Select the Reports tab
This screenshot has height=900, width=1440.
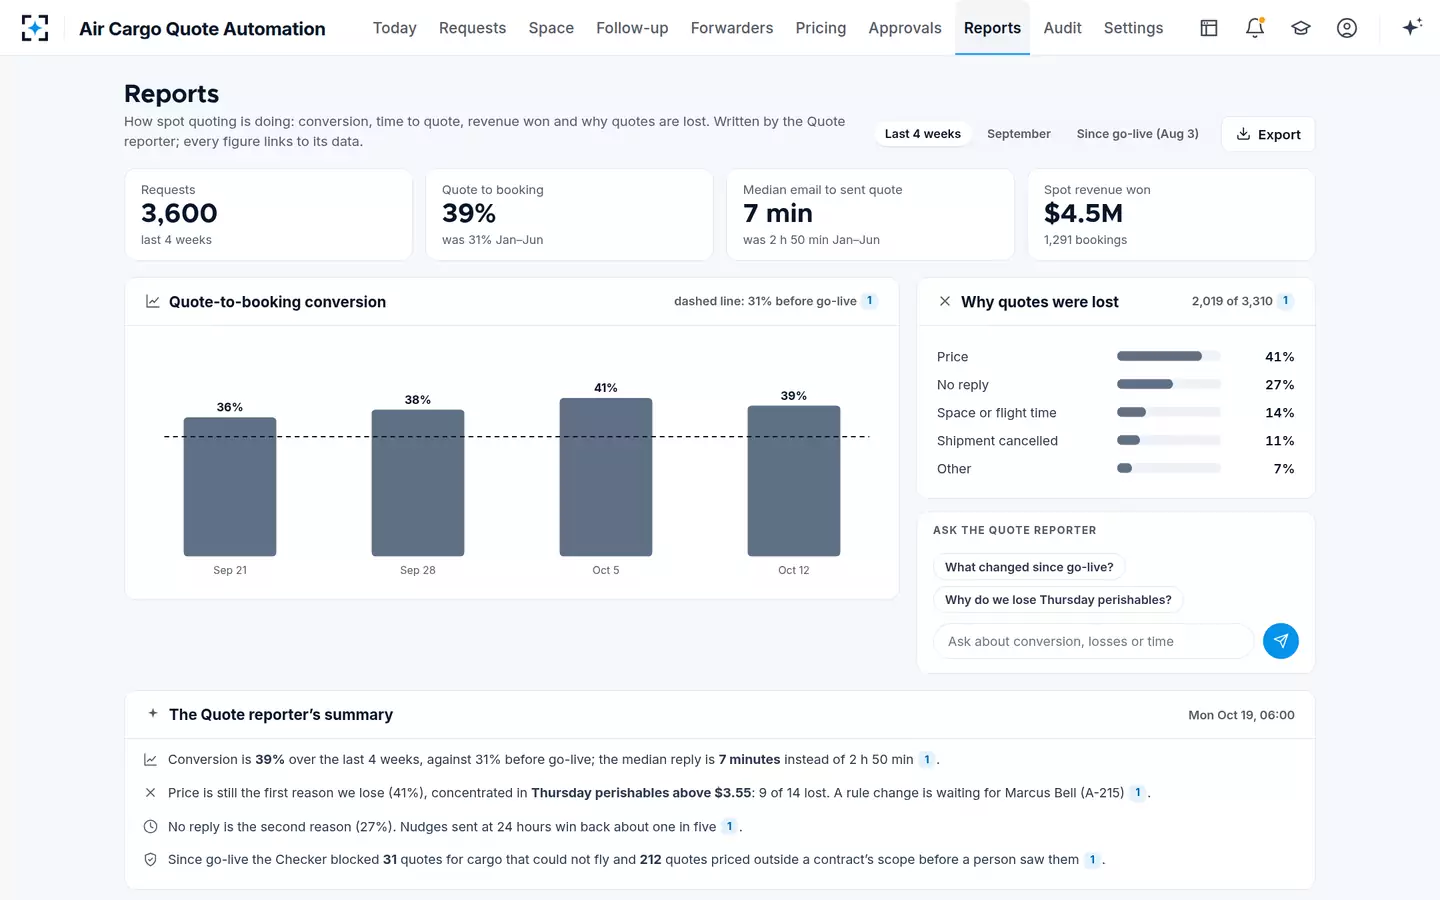tap(992, 28)
